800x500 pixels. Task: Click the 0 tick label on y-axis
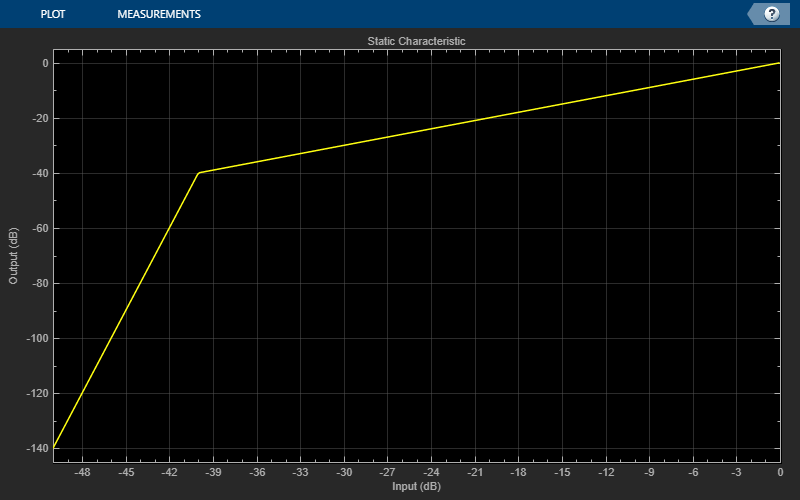[x=45, y=63]
